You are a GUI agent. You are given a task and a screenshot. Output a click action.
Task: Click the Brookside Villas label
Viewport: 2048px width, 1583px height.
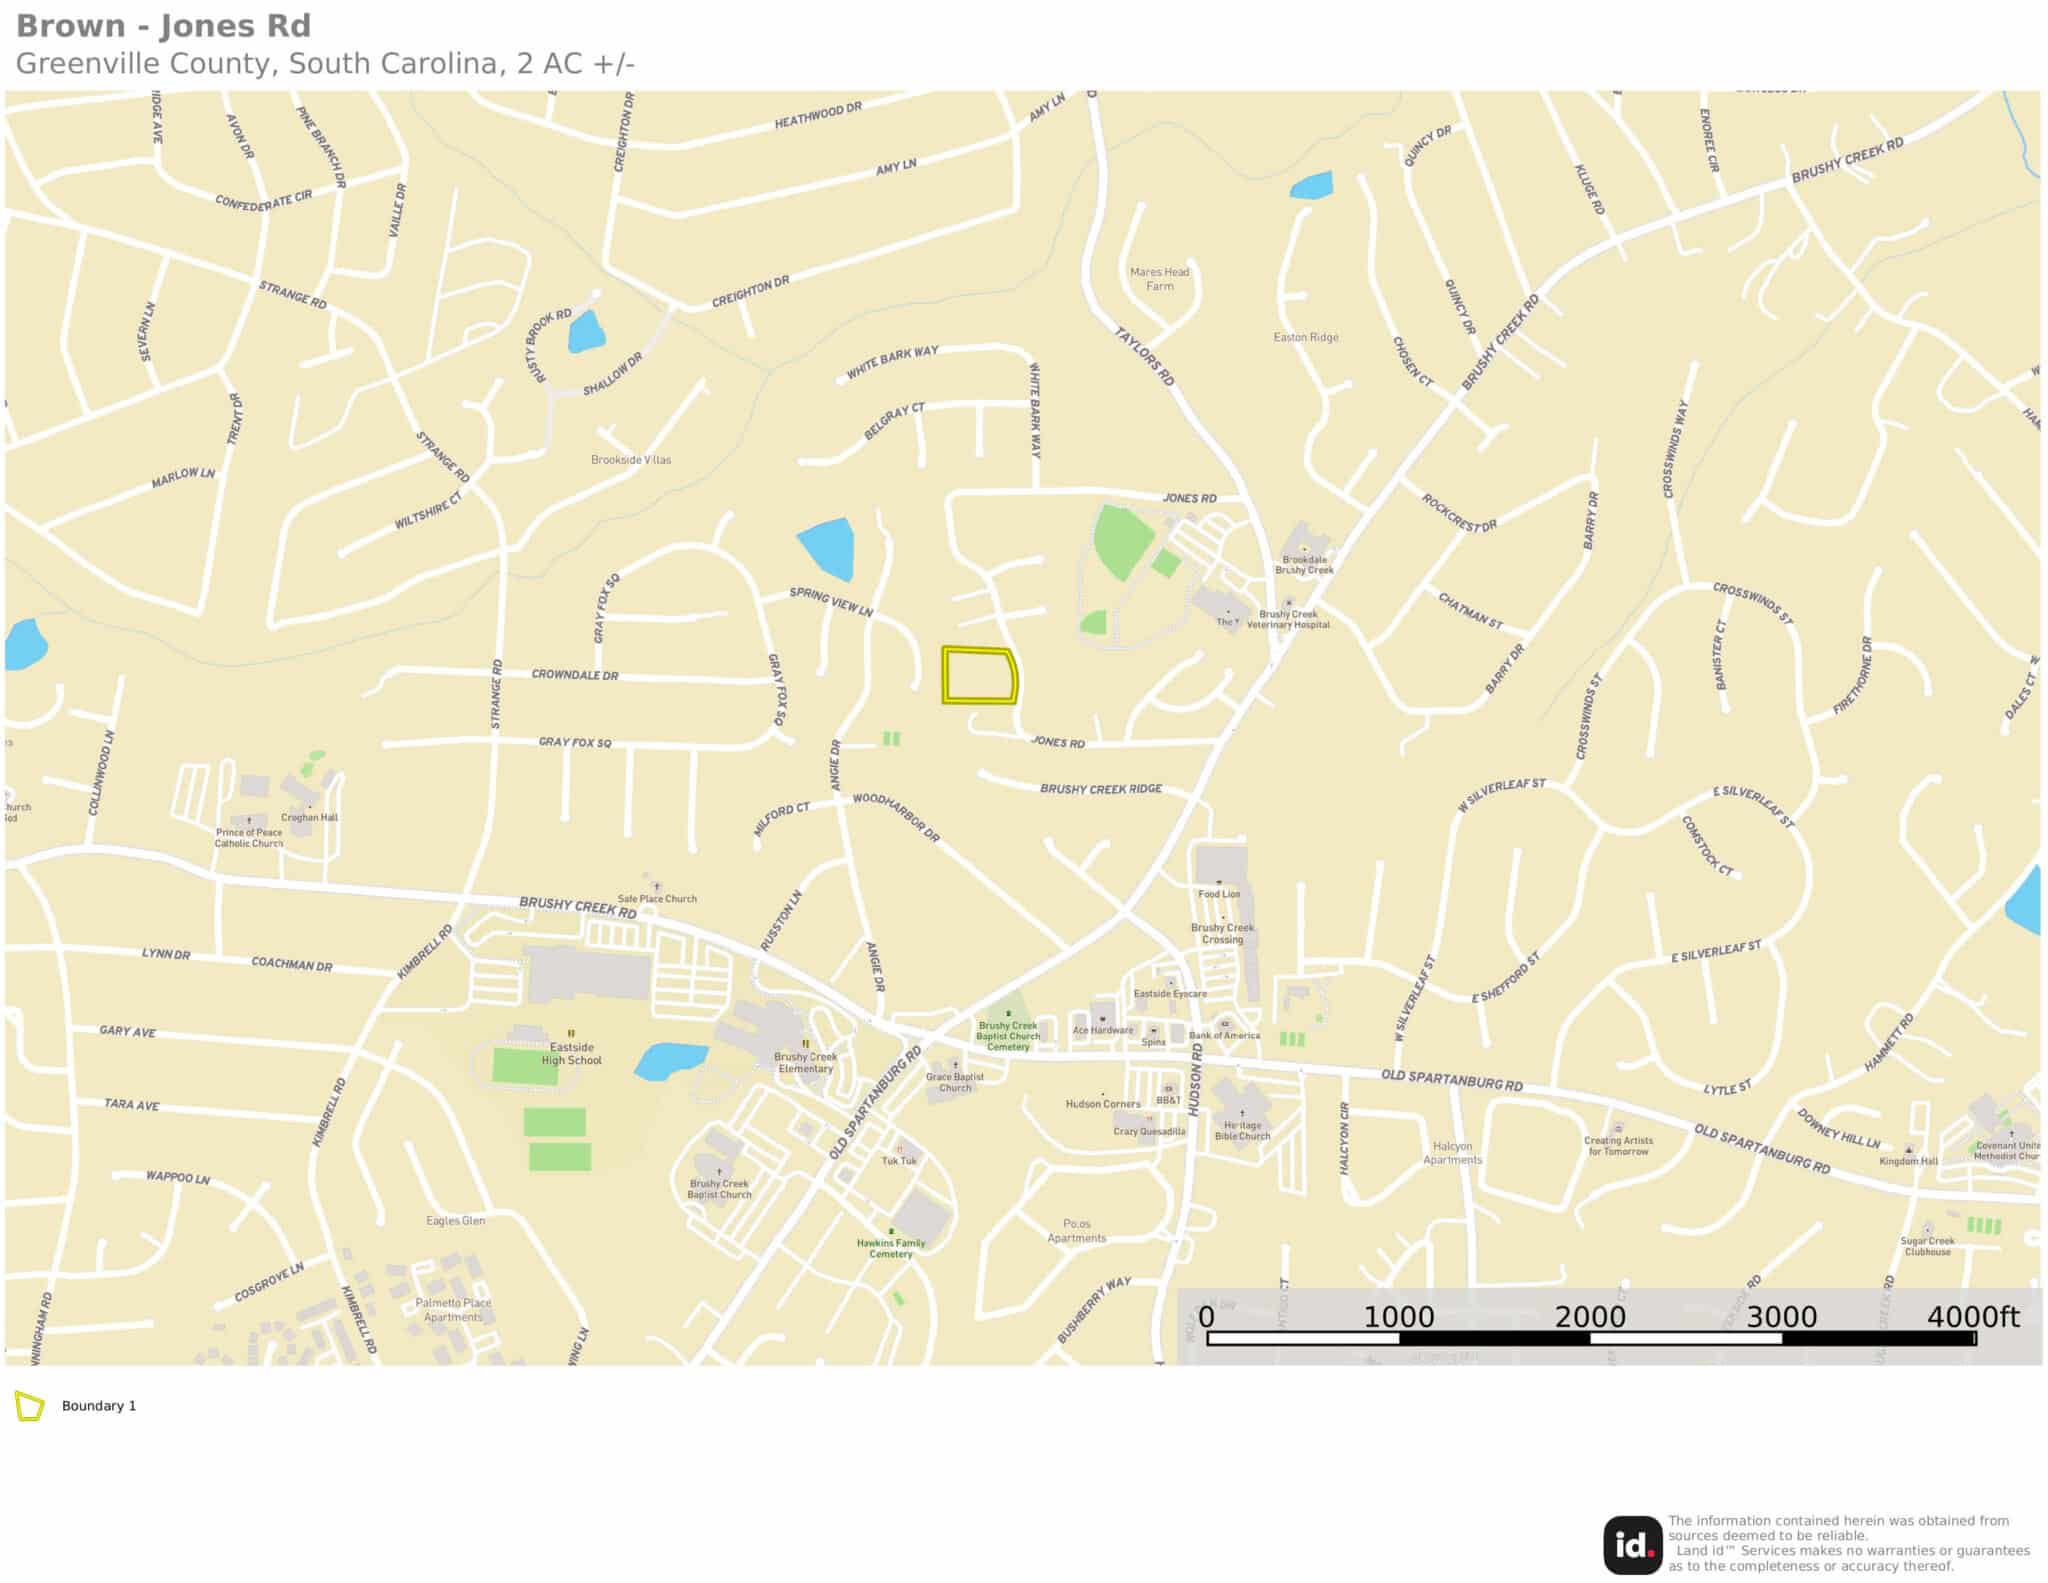click(x=631, y=460)
